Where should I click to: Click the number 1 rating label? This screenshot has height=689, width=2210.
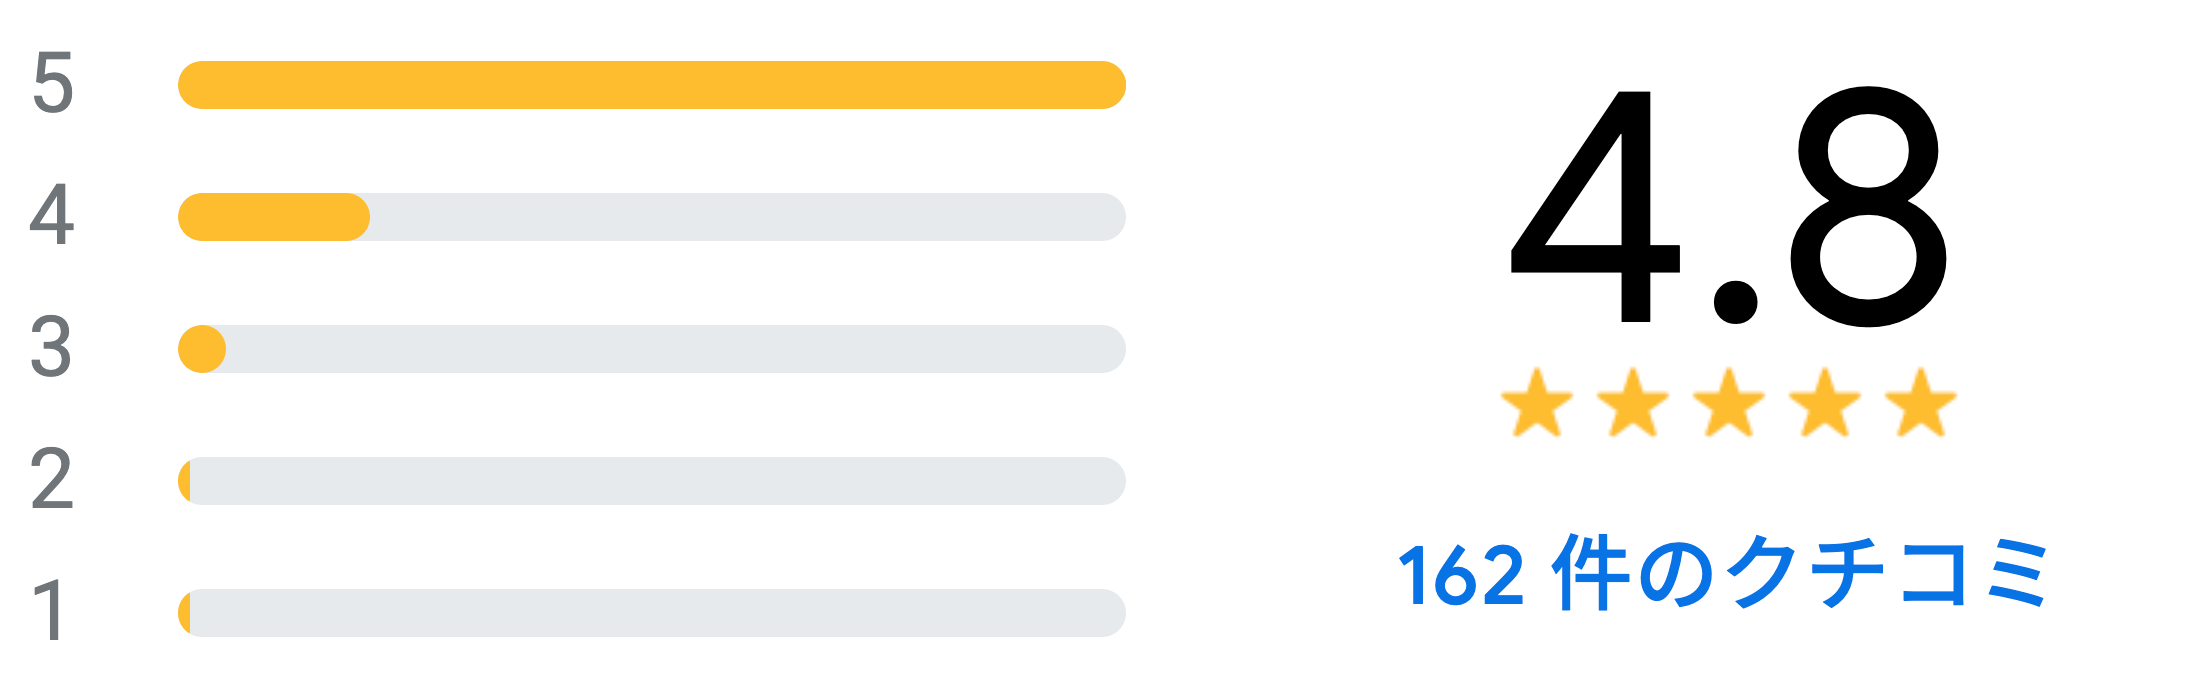tap(50, 610)
